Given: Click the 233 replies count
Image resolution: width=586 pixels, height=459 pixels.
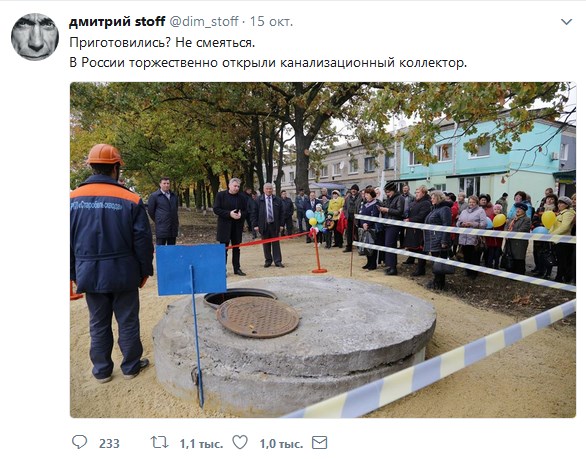Looking at the screenshot, I should point(109,443).
